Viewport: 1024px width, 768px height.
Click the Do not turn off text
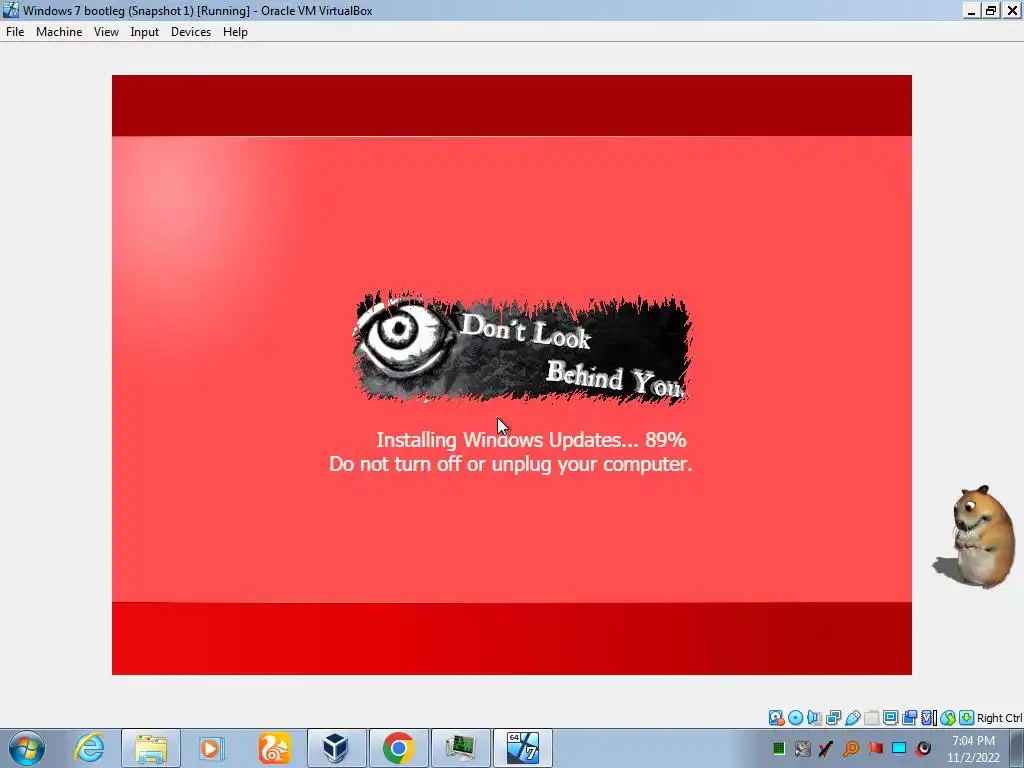510,464
